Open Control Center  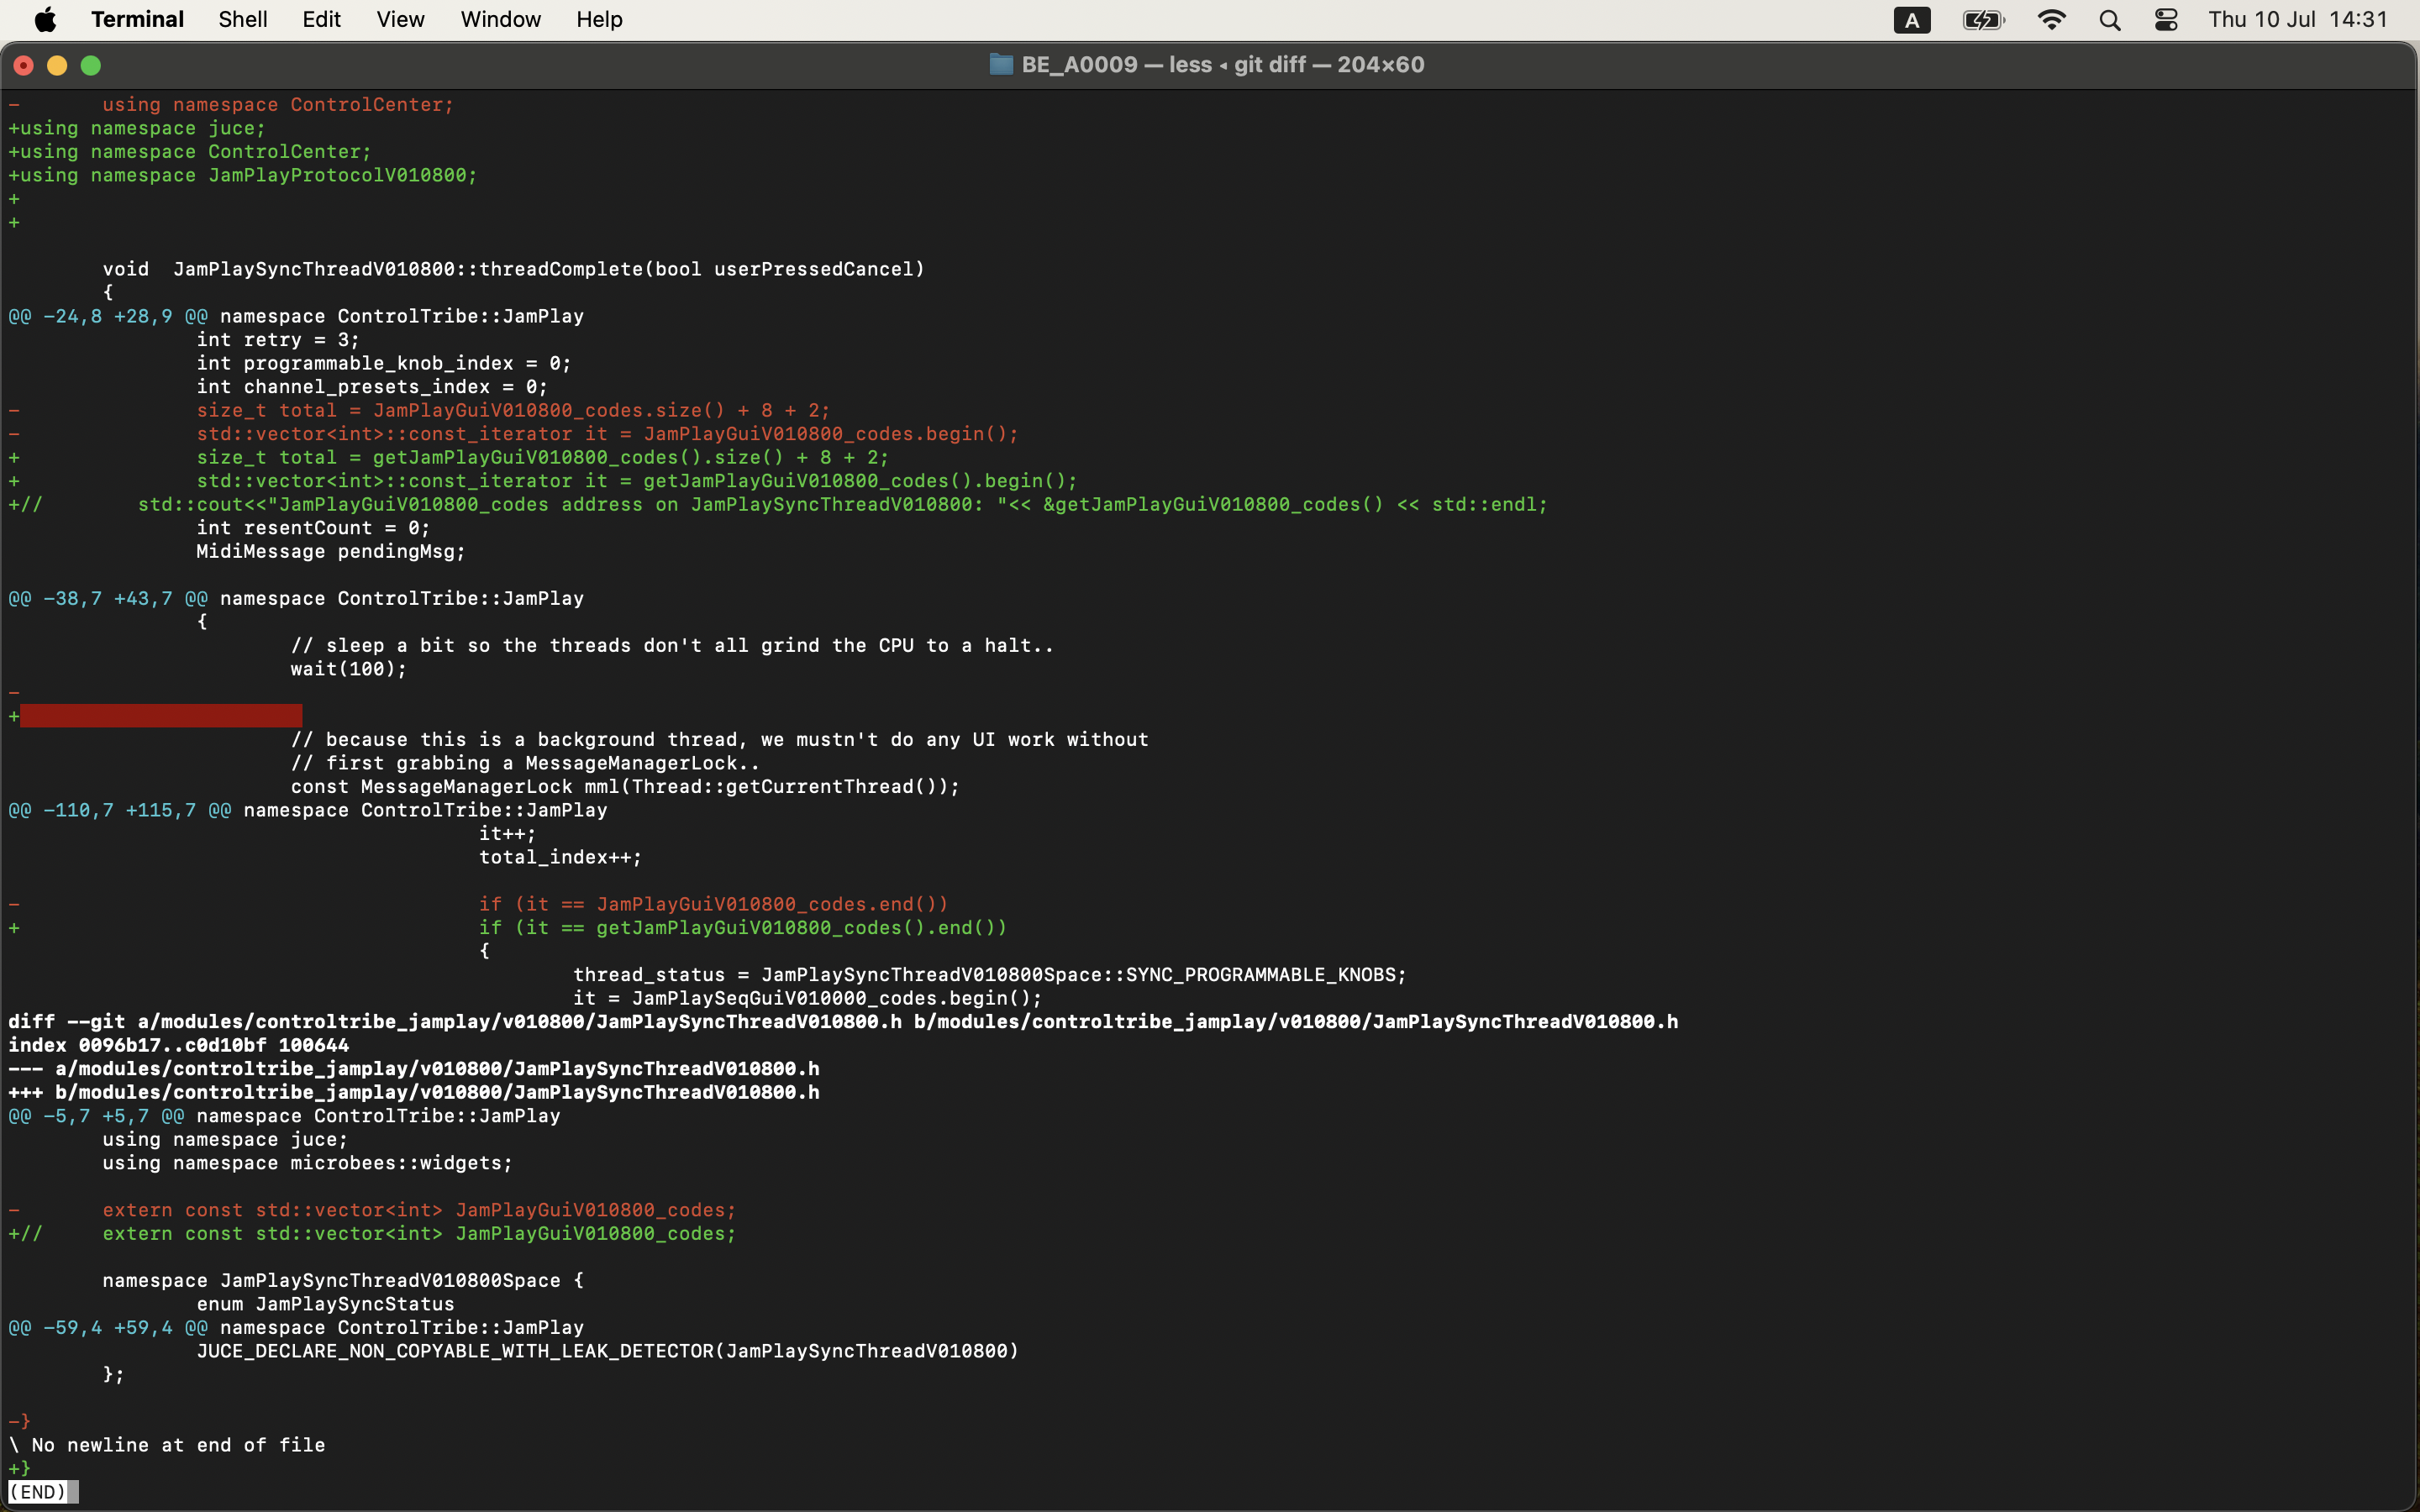point(2165,19)
